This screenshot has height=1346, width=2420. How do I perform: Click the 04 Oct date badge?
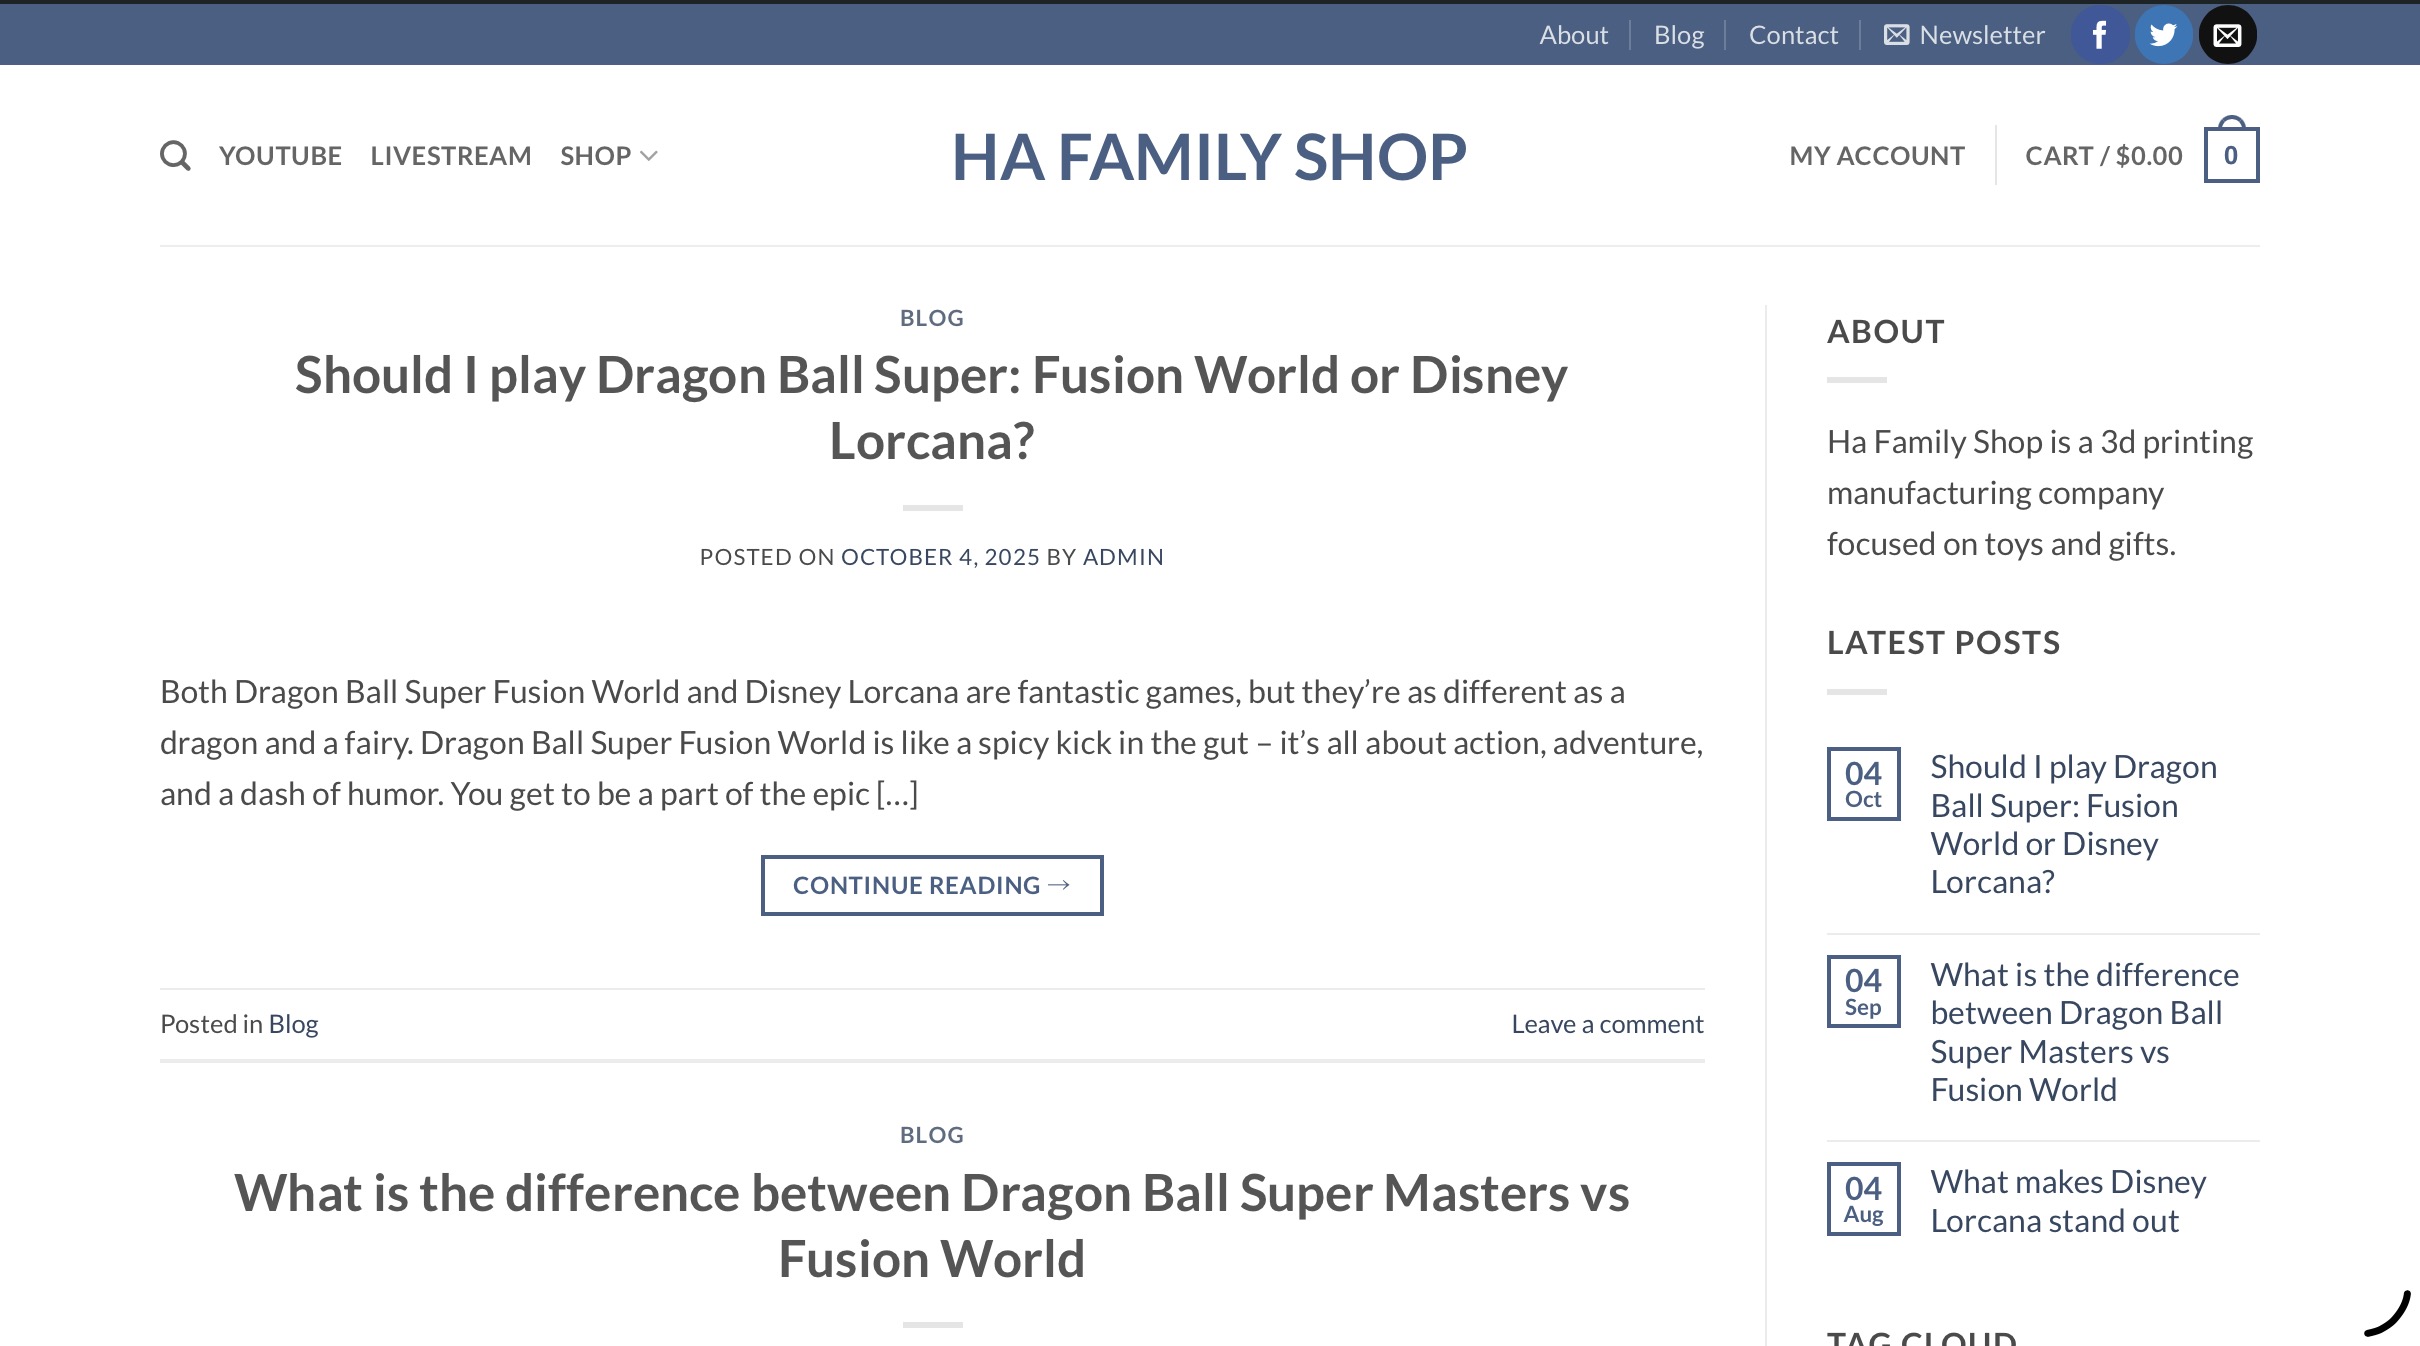[1864, 784]
